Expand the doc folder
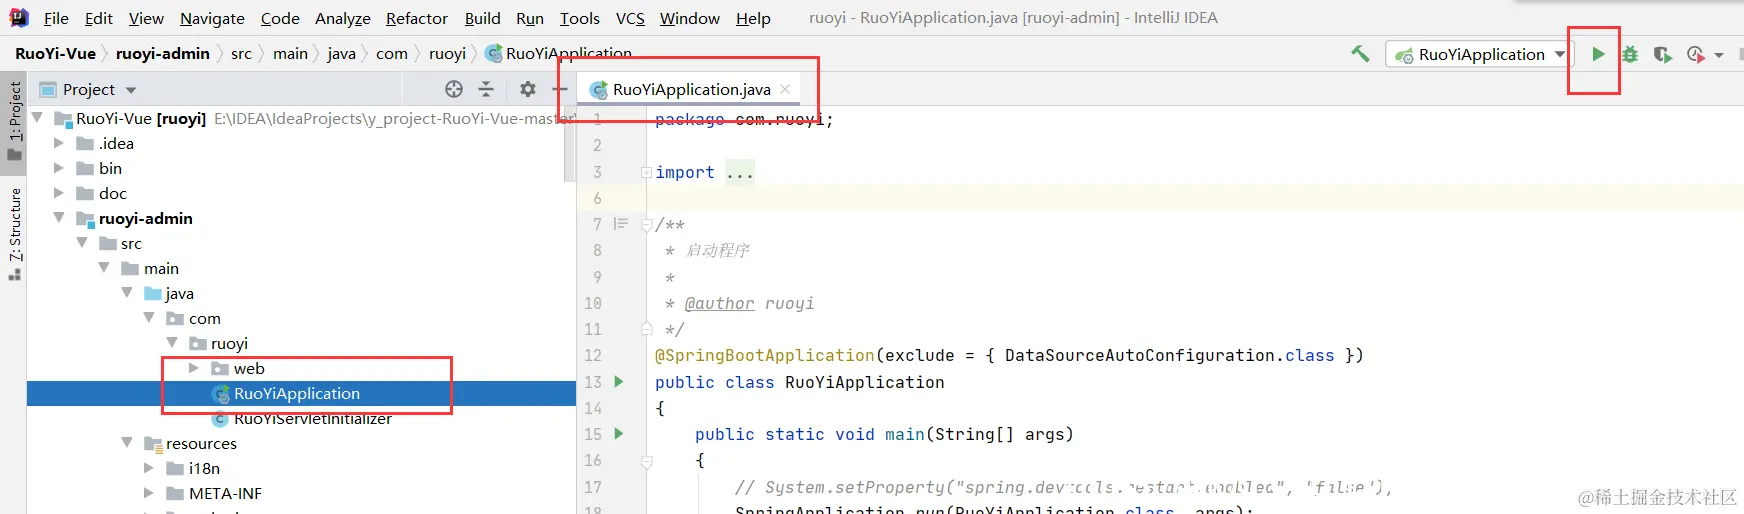The width and height of the screenshot is (1744, 514). coord(59,193)
